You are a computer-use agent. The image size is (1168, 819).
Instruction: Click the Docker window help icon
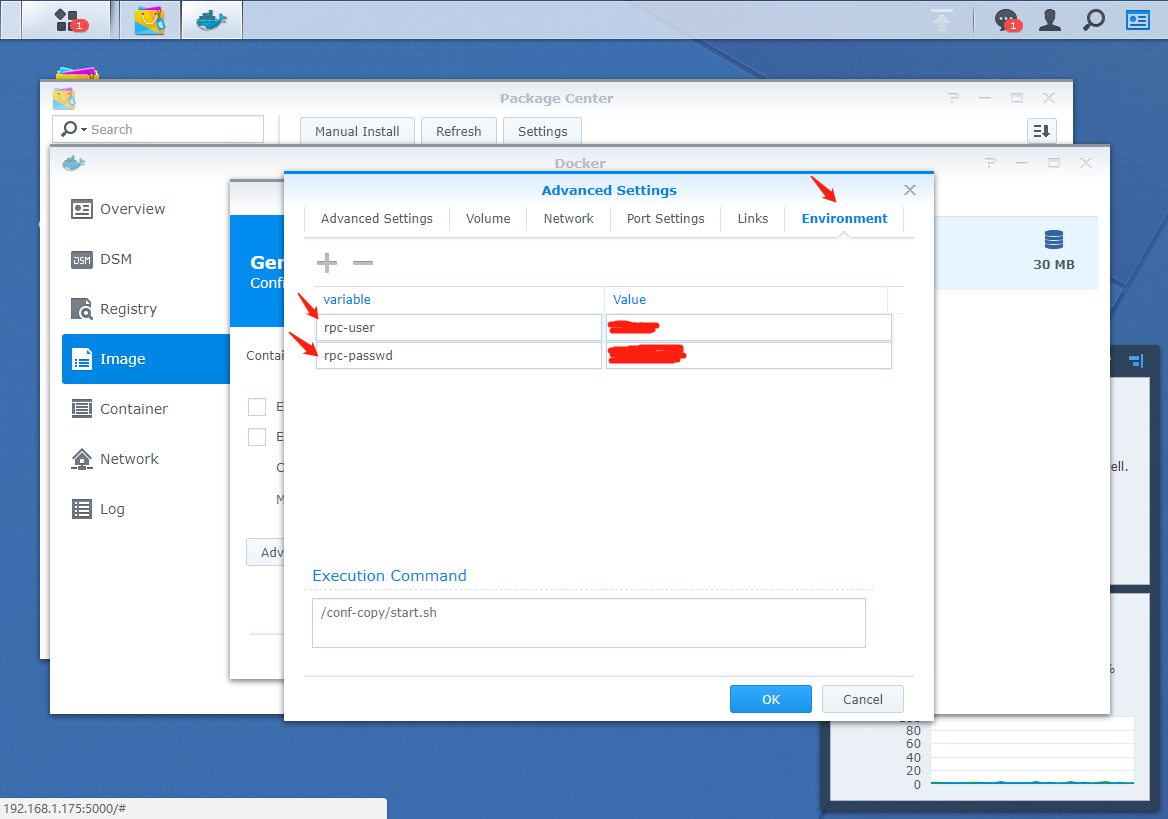990,163
